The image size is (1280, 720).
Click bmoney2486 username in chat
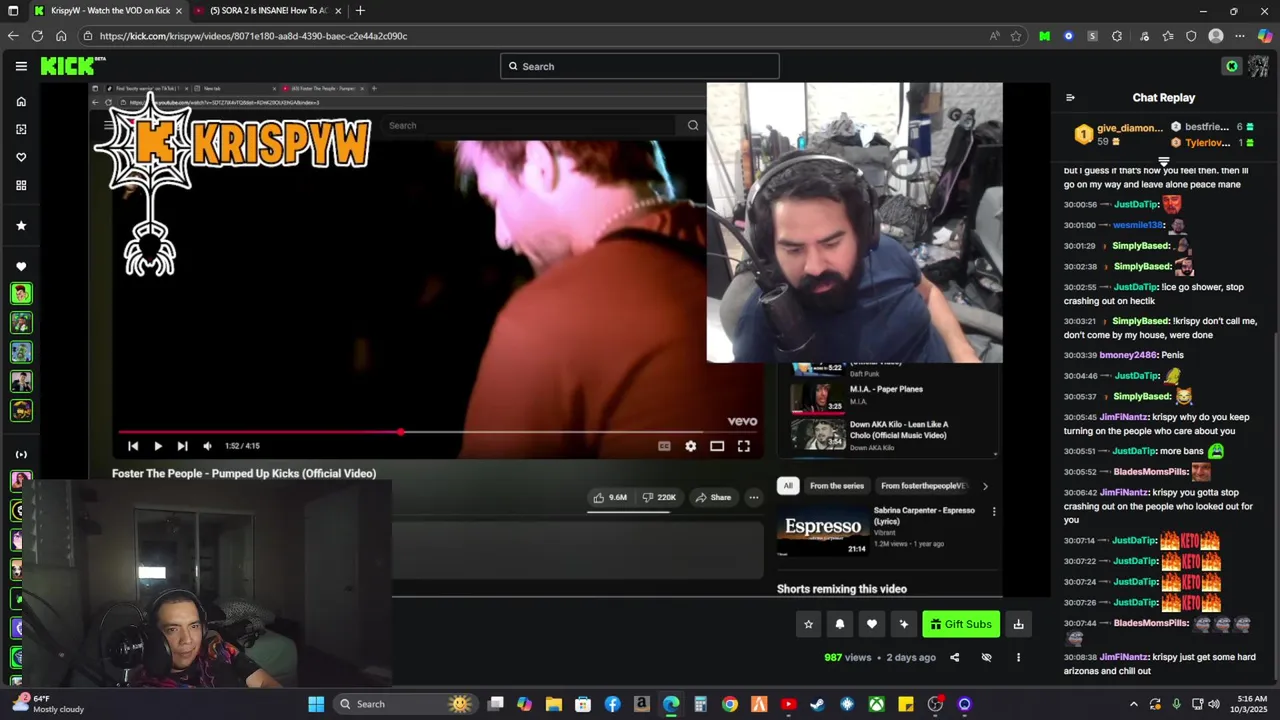[x=1127, y=355]
